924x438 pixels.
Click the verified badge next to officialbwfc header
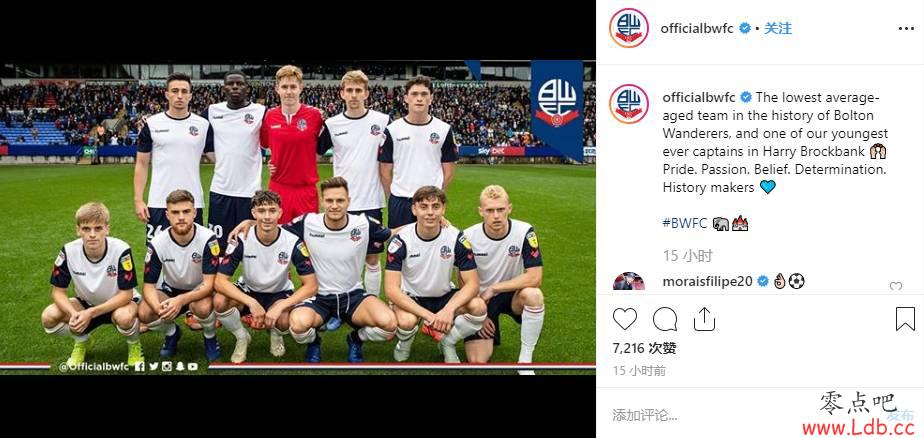745,28
